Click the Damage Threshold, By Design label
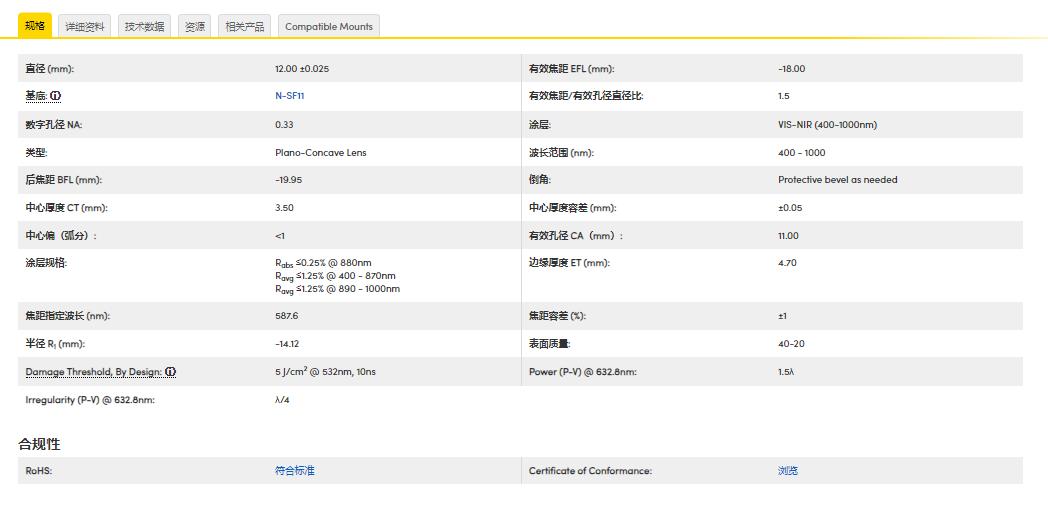 93,372
